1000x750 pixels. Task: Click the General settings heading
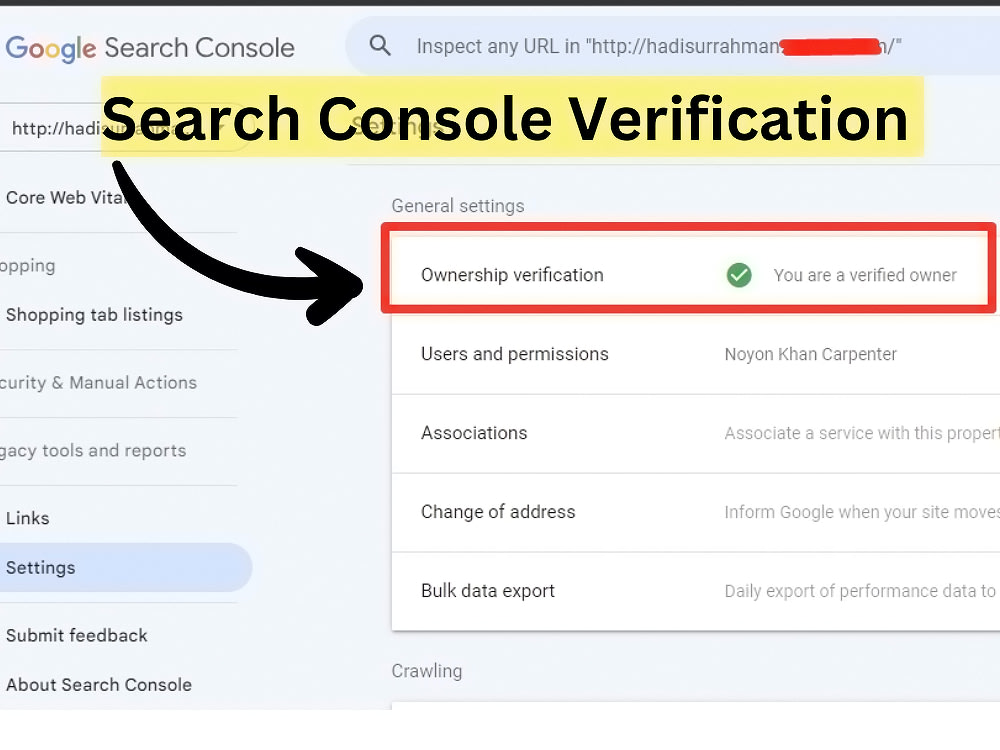pos(458,206)
